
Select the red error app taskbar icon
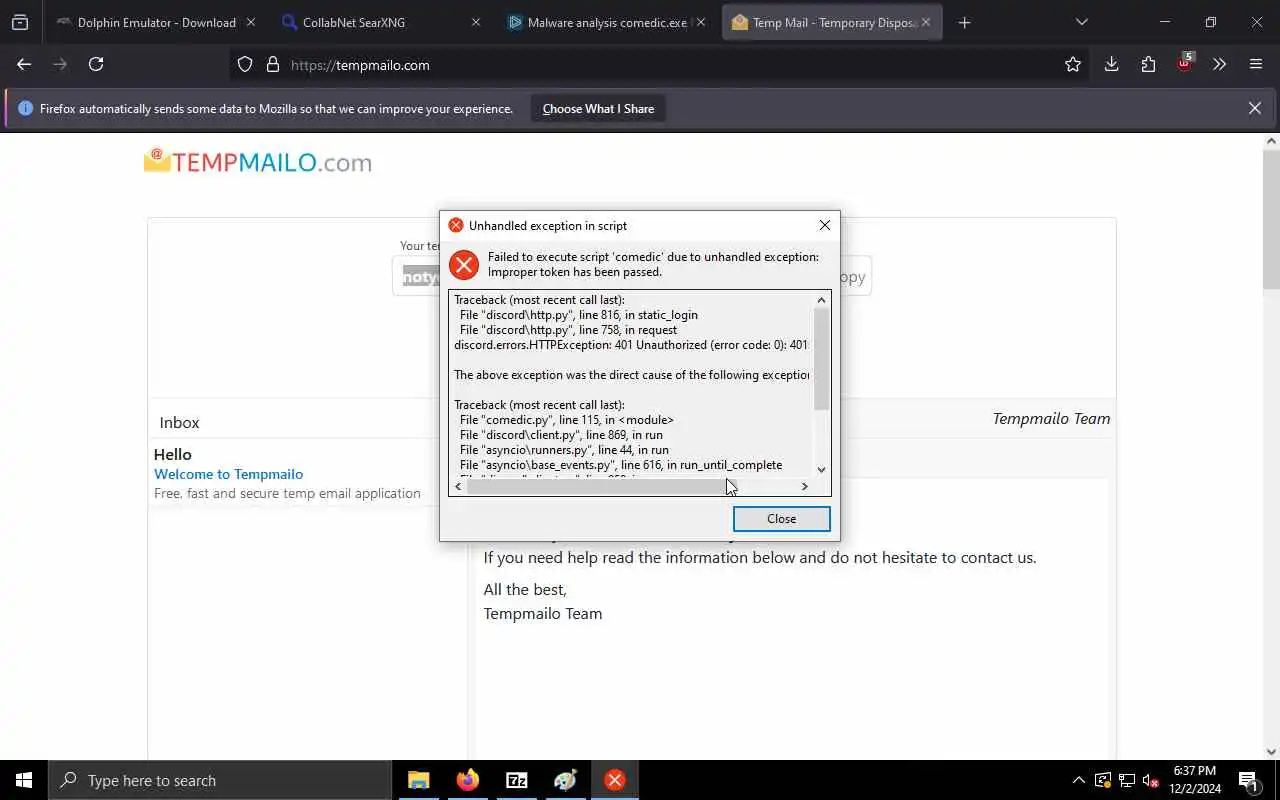(x=615, y=780)
